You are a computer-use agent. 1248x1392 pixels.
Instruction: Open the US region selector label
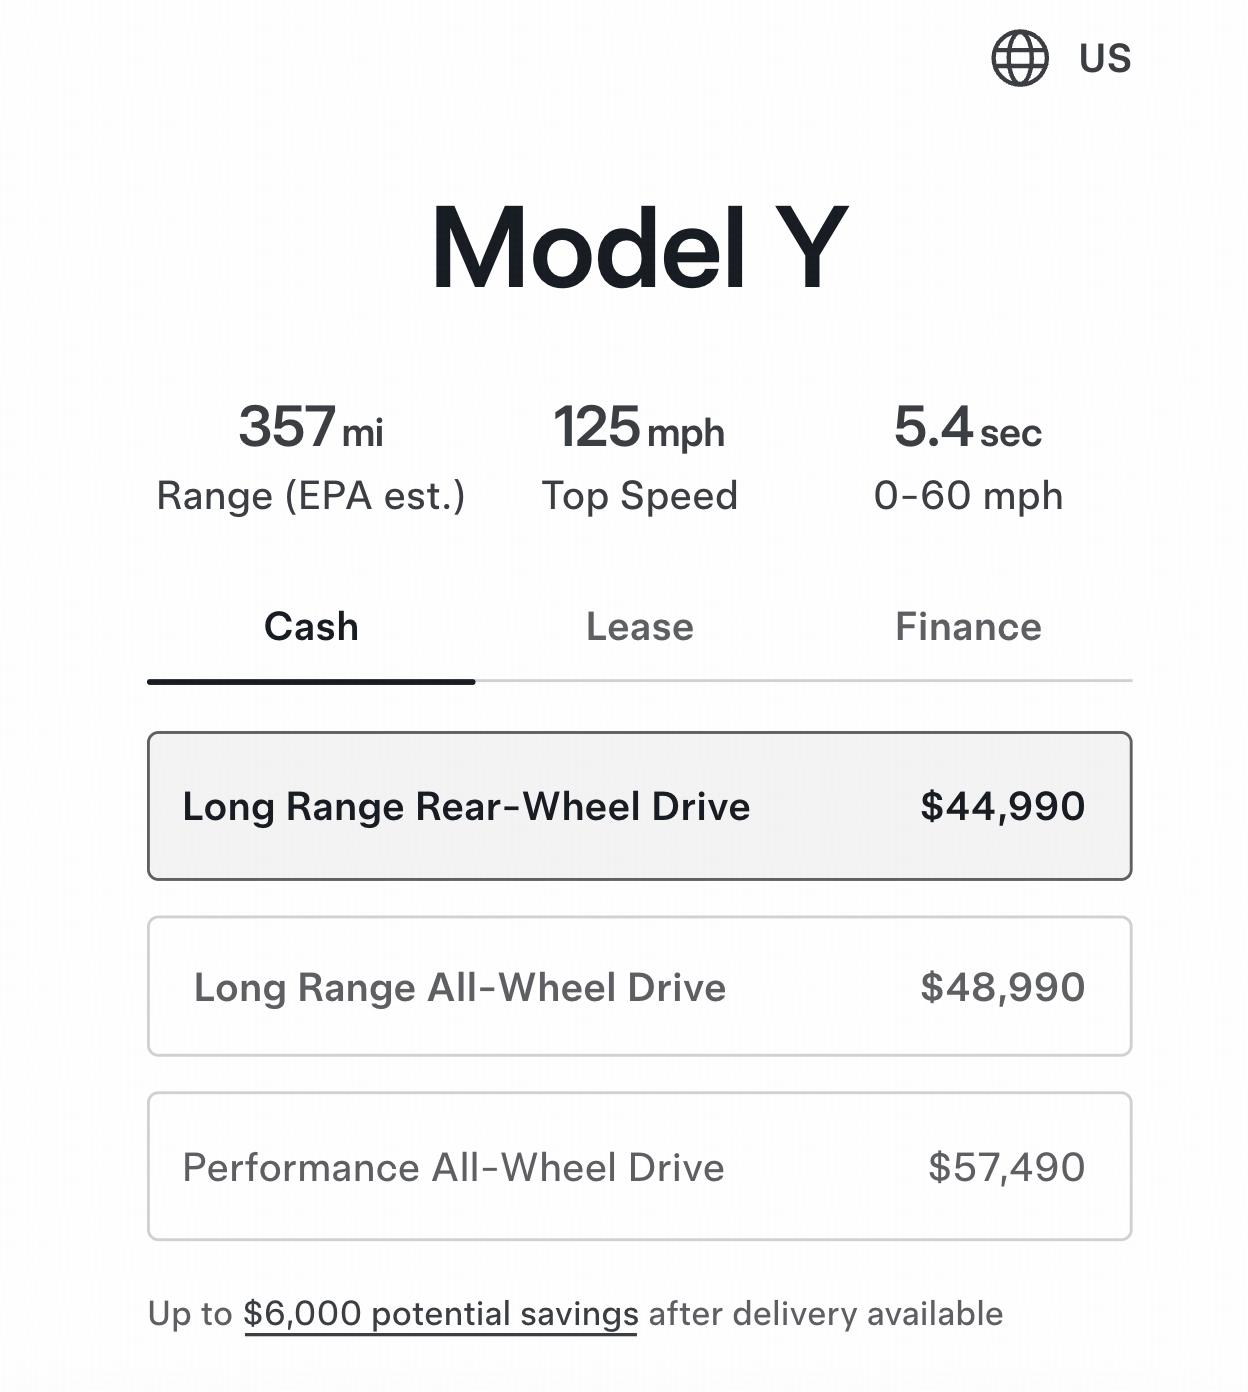click(x=1105, y=59)
